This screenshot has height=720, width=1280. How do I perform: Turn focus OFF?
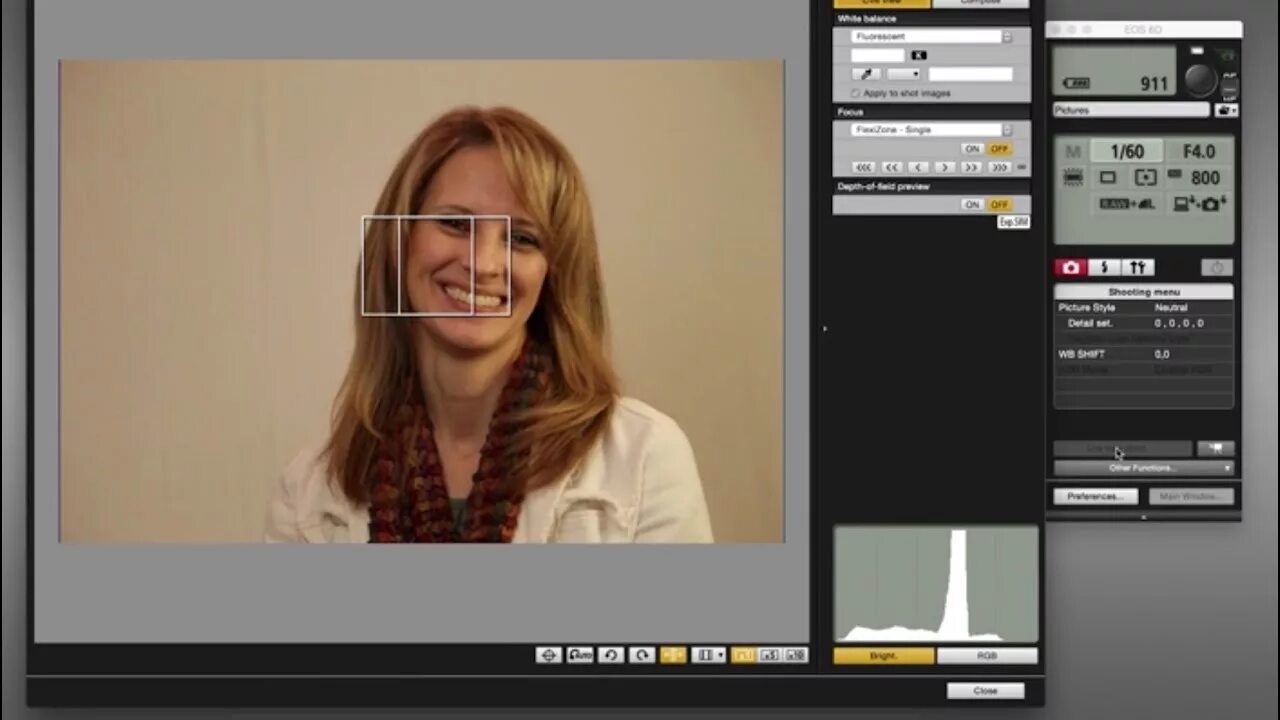point(999,149)
